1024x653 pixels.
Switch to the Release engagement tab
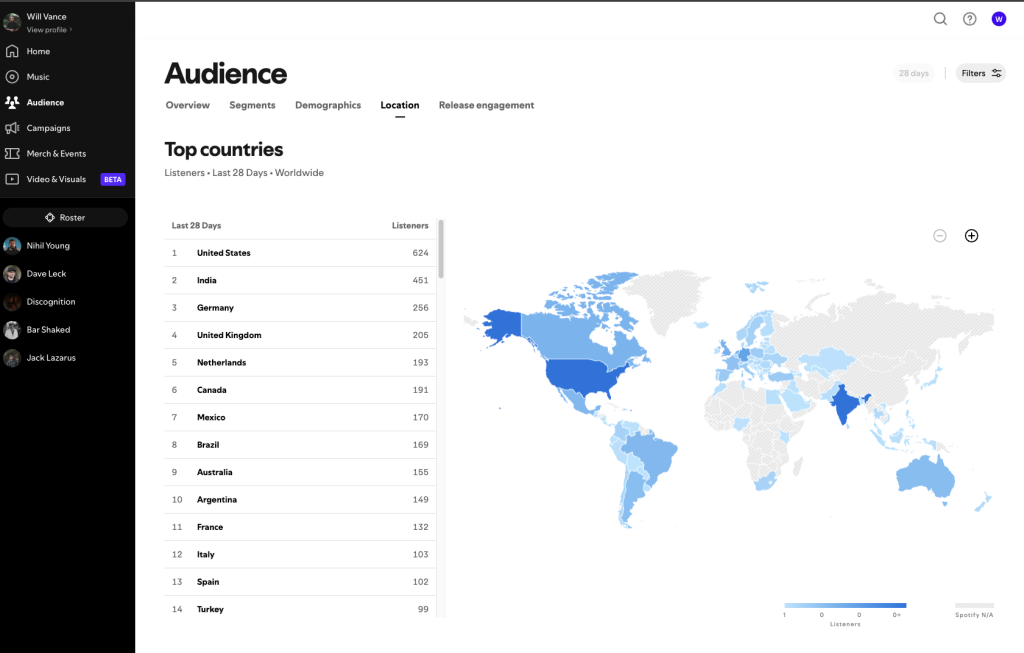486,105
